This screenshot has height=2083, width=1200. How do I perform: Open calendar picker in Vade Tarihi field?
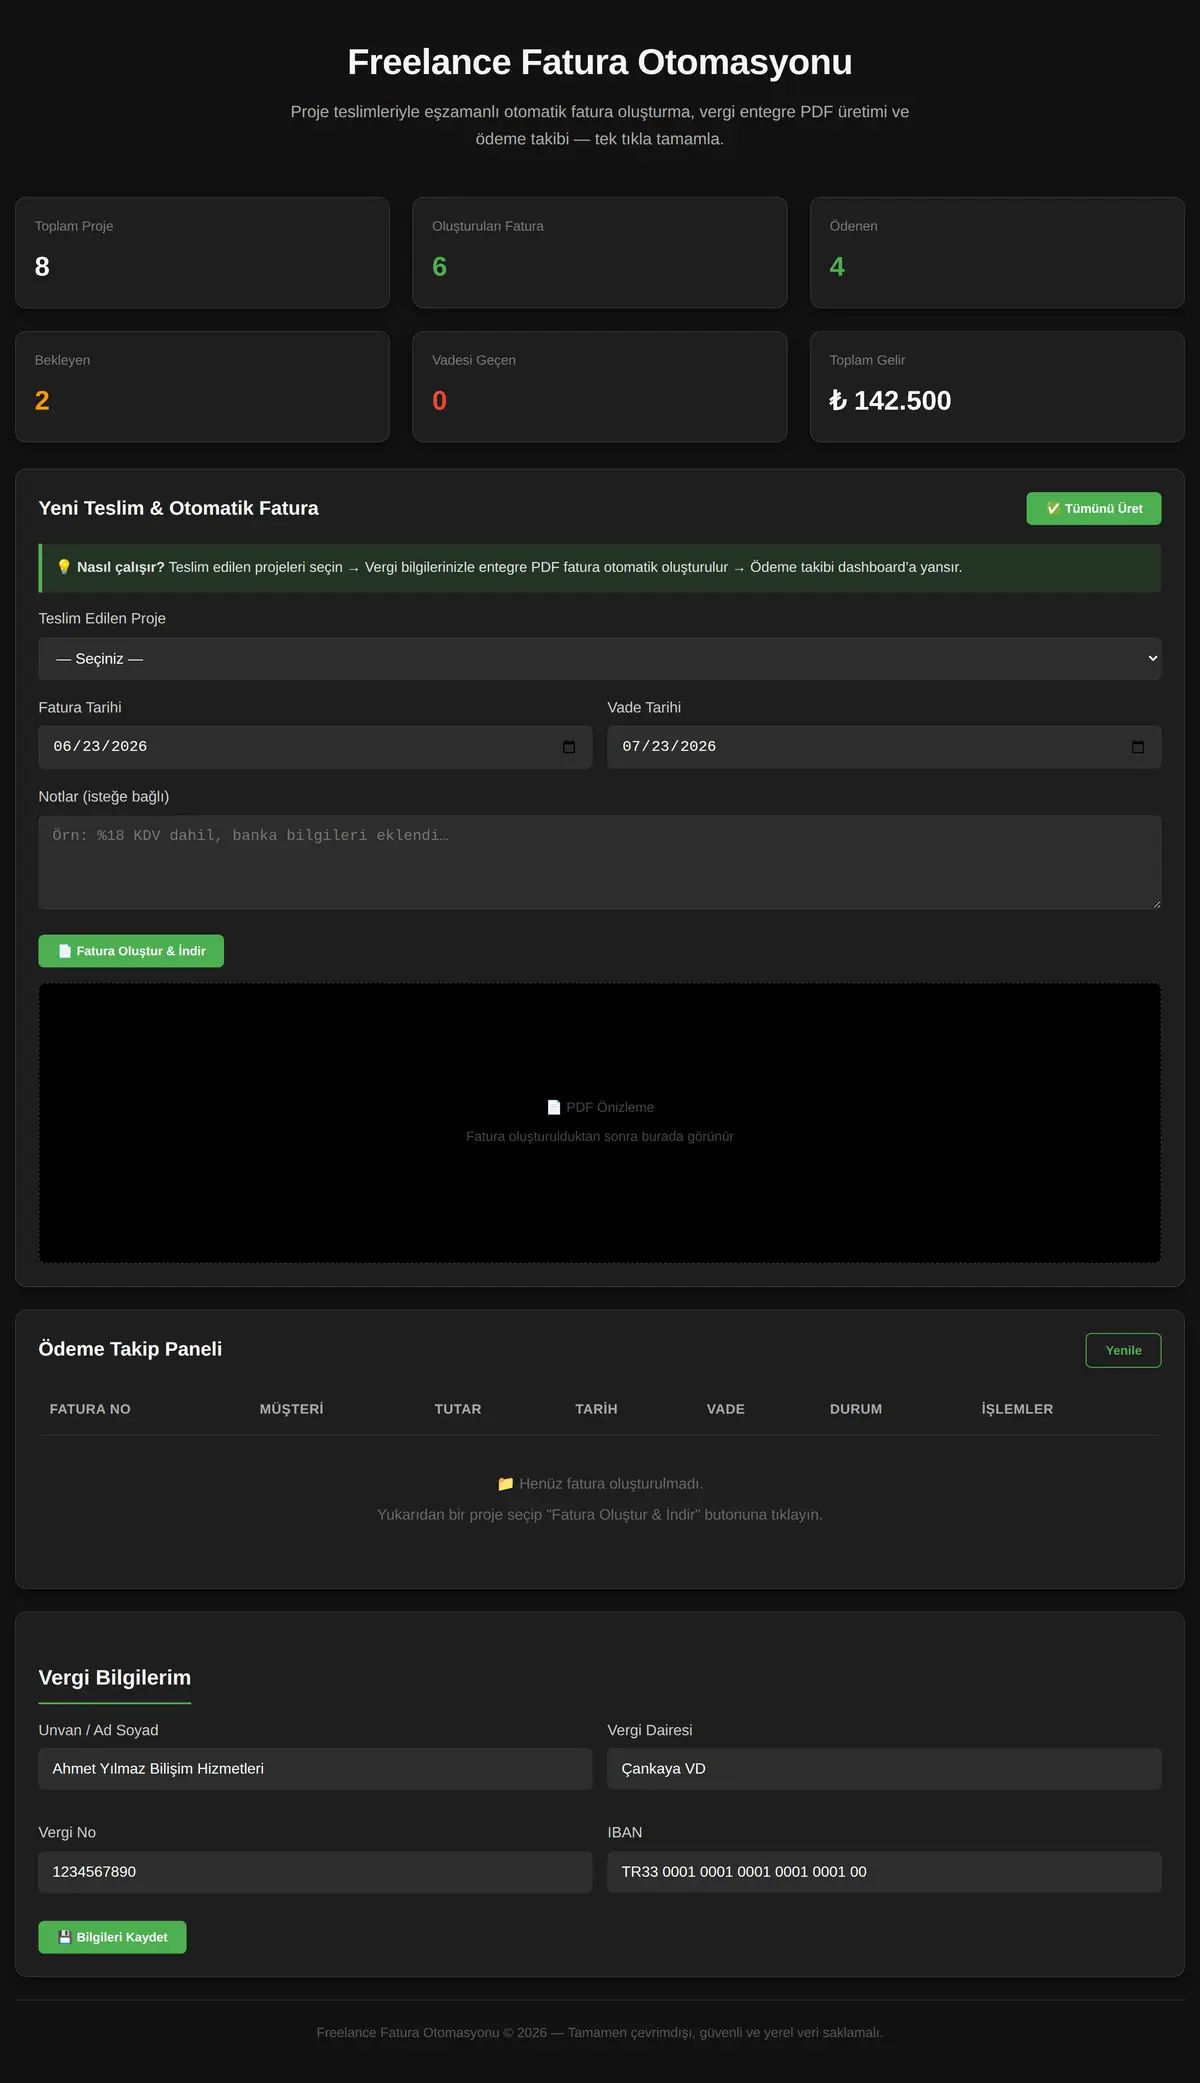[x=1138, y=747]
